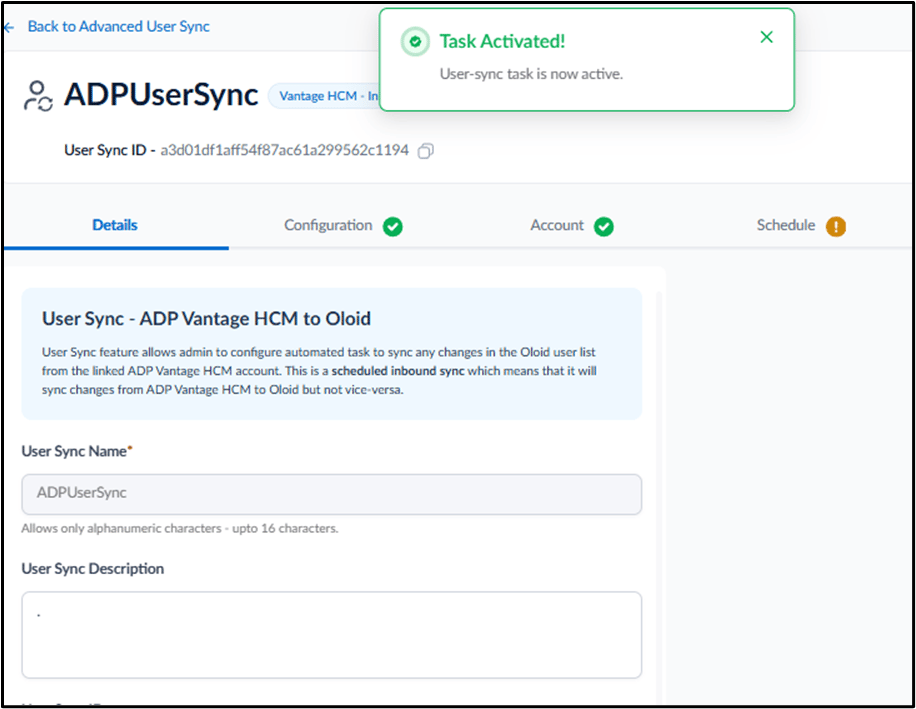
Task: Click heading 'User Sync - ADP Vantage HCM to Oloid'
Action: (206, 319)
